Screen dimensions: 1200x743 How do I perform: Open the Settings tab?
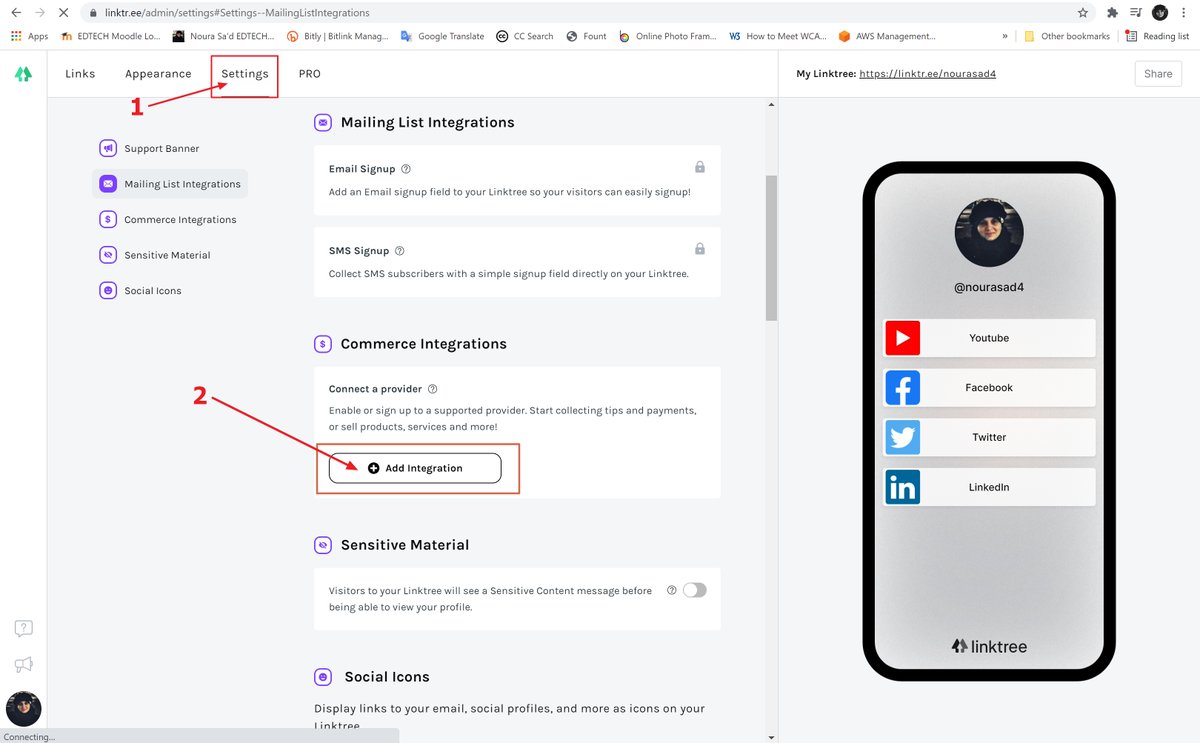point(245,74)
